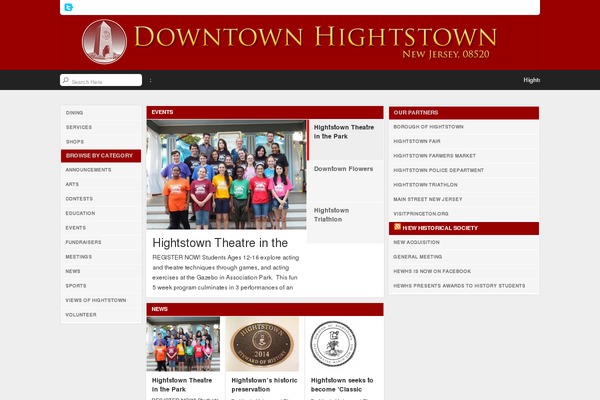Open HEWHS Is Now on Facebook item

pos(432,272)
